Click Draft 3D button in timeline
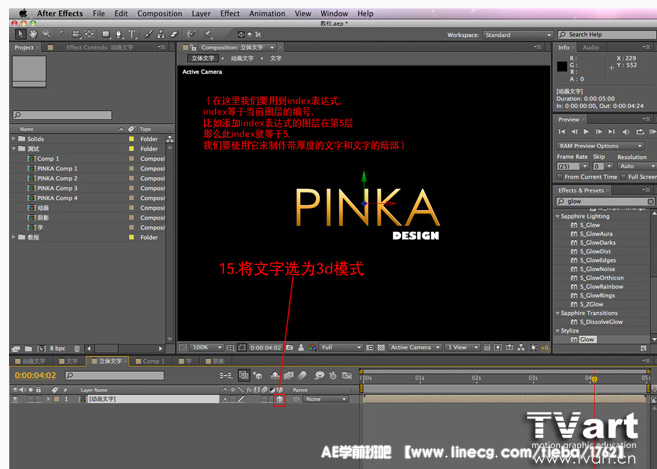The image size is (657, 469). coord(259,375)
